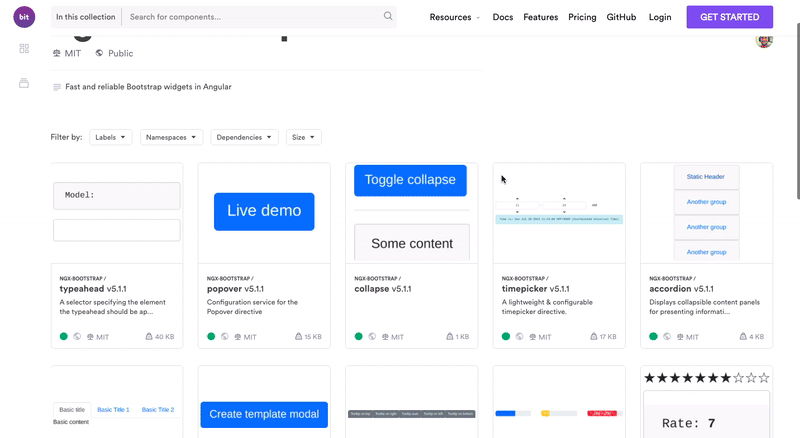Click the user avatar at top right
Image resolution: width=800 pixels, height=438 pixels.
tap(764, 41)
